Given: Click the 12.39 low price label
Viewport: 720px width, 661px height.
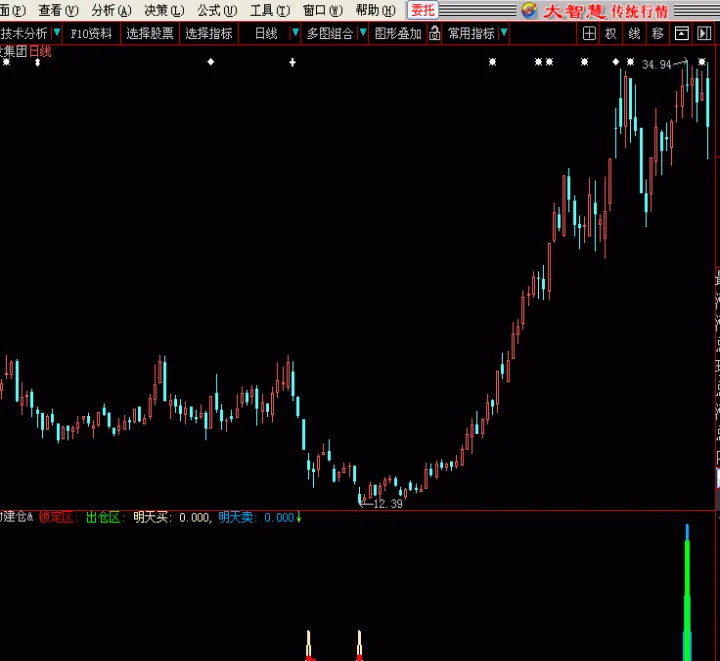Looking at the screenshot, I should pos(388,504).
